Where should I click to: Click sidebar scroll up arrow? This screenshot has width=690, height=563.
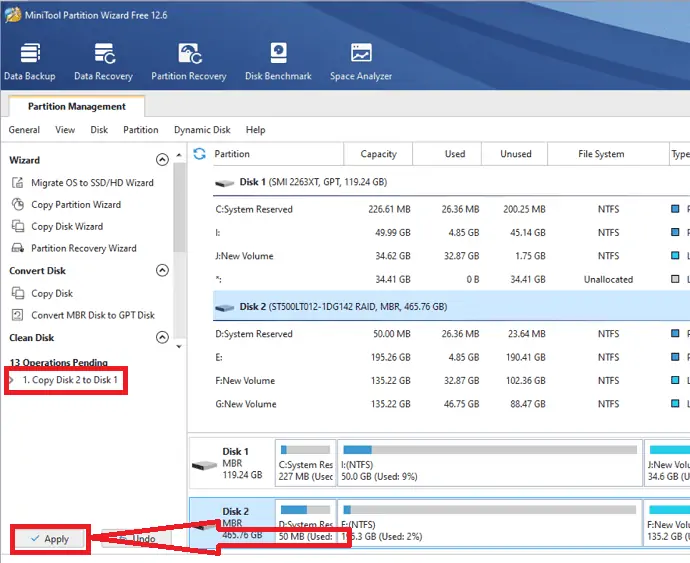pyautogui.click(x=179, y=155)
